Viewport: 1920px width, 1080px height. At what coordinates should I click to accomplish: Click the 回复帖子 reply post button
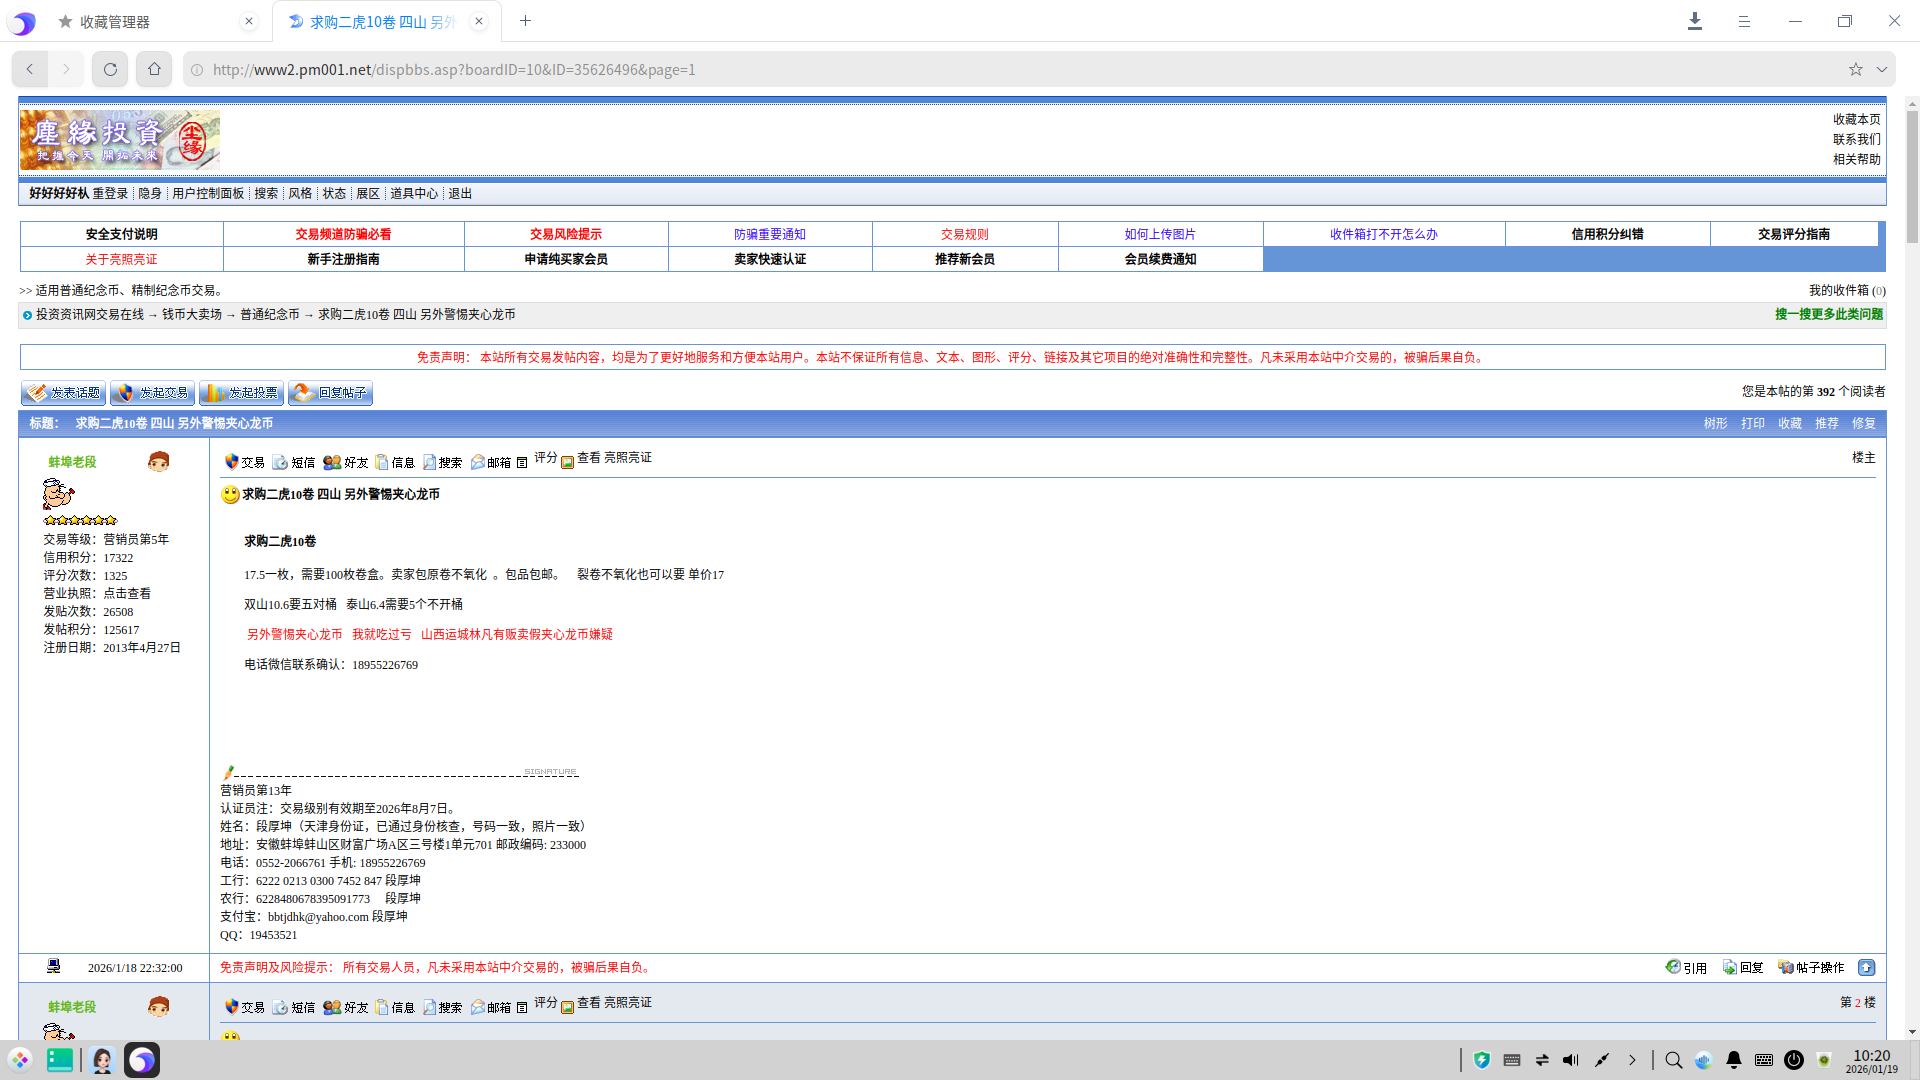pos(330,393)
